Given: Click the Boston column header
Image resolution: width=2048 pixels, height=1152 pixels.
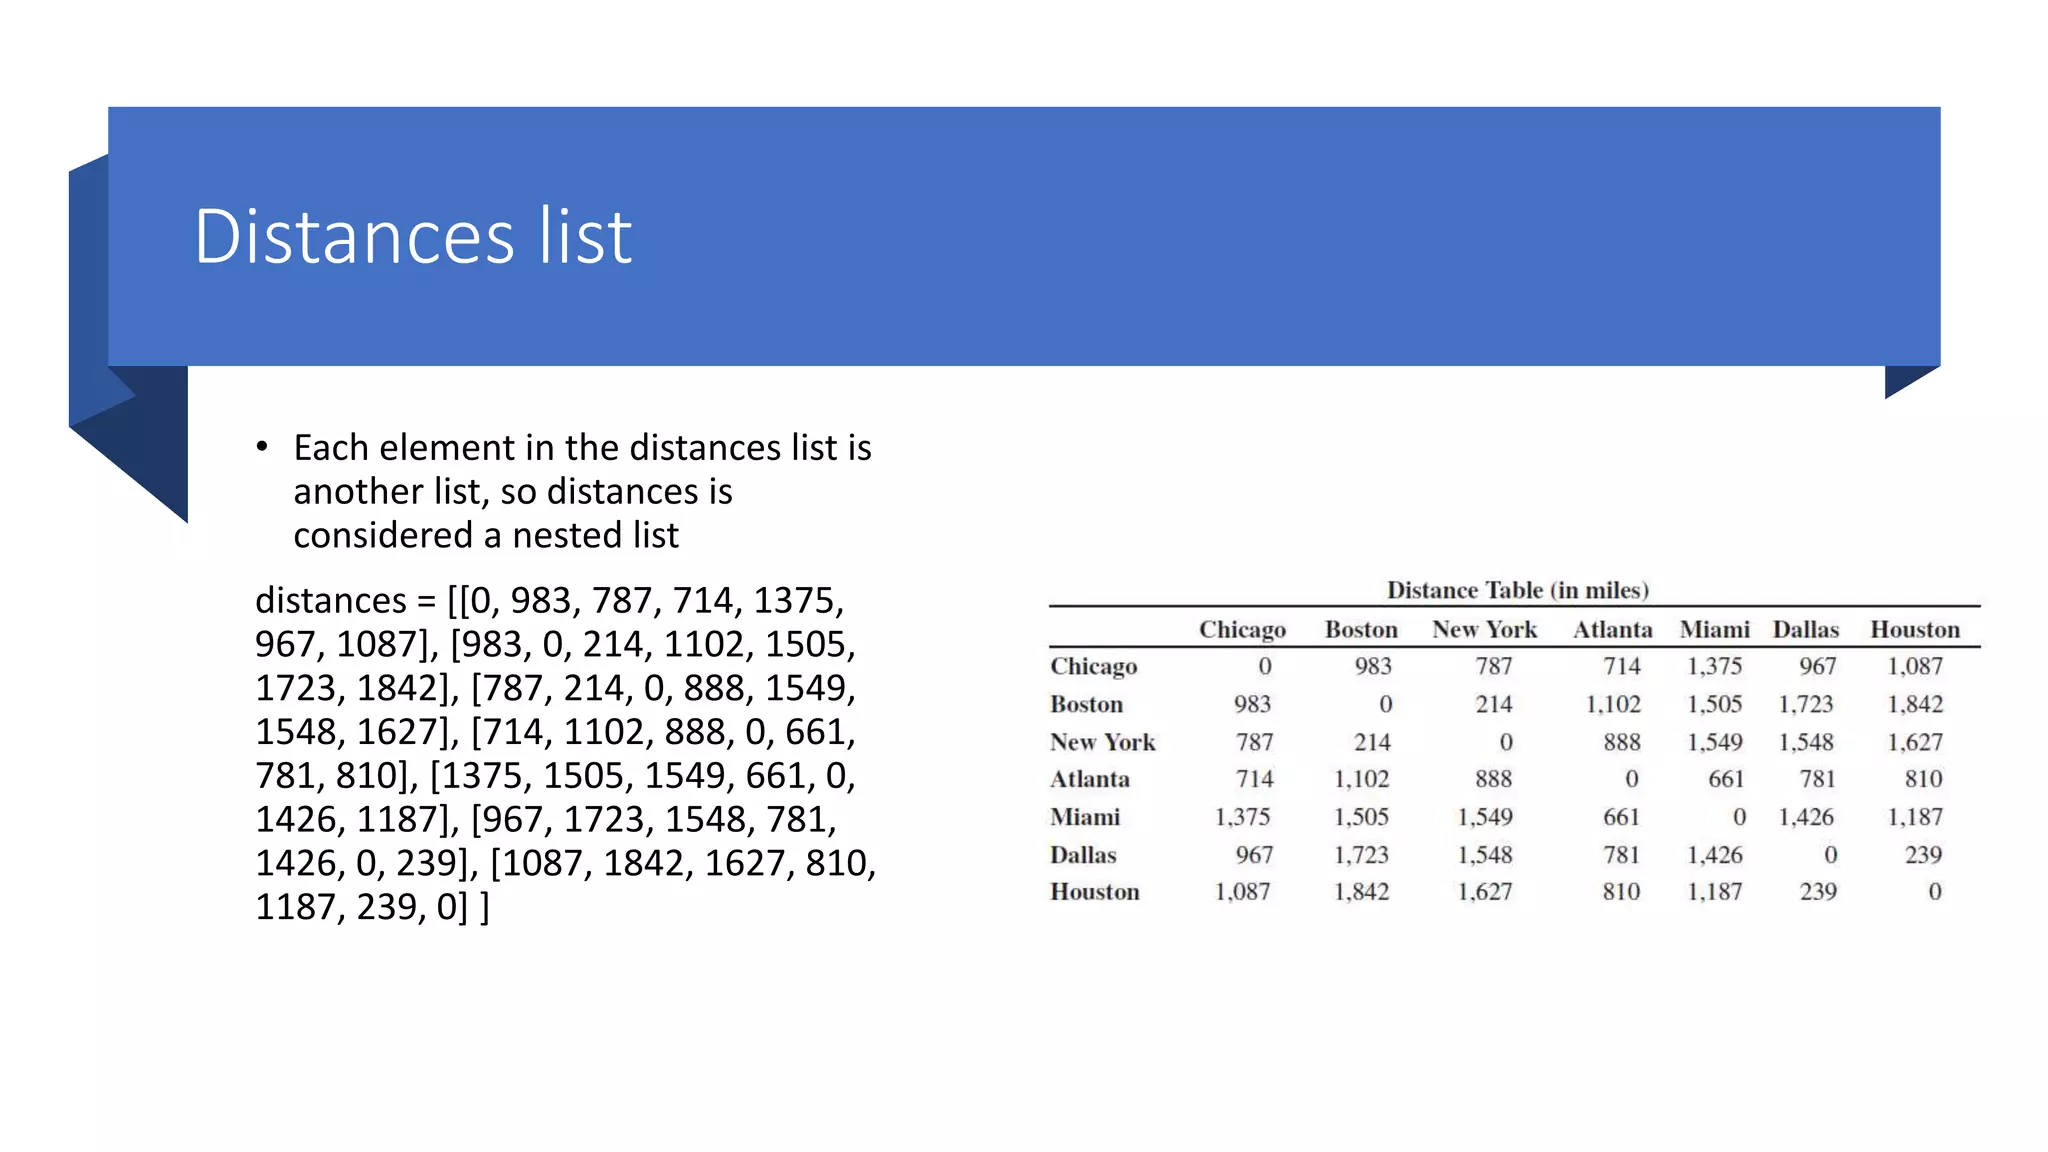Looking at the screenshot, I should click(x=1360, y=629).
